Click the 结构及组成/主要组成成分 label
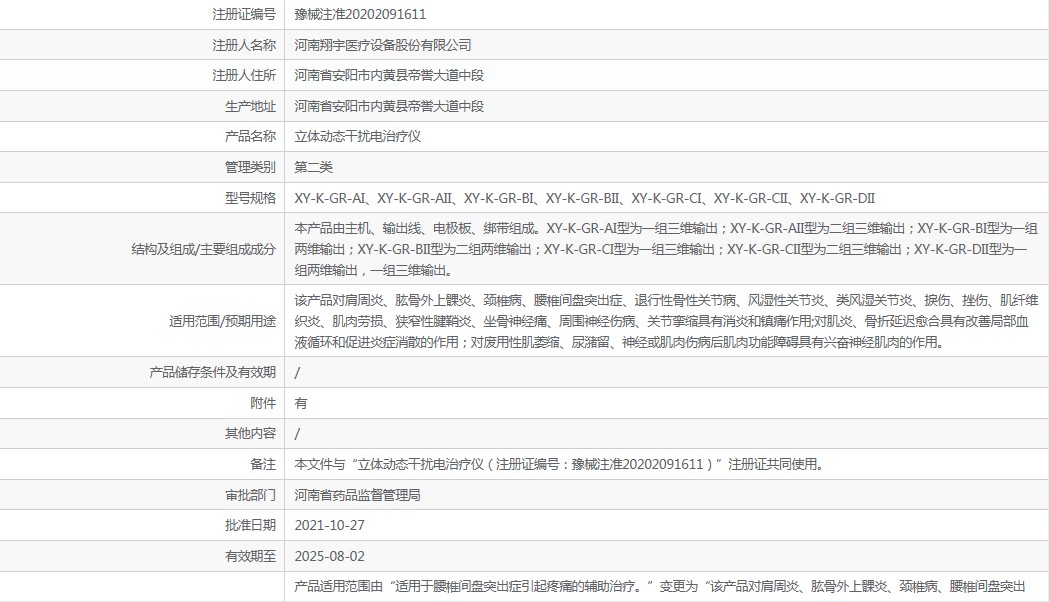This screenshot has height=602, width=1050. click(x=204, y=249)
